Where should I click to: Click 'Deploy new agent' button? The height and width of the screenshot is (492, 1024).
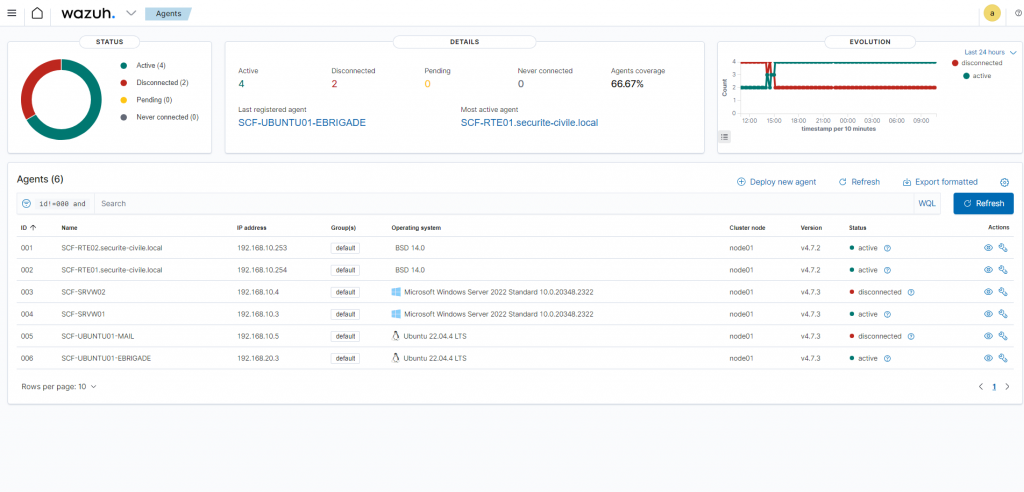tap(776, 182)
